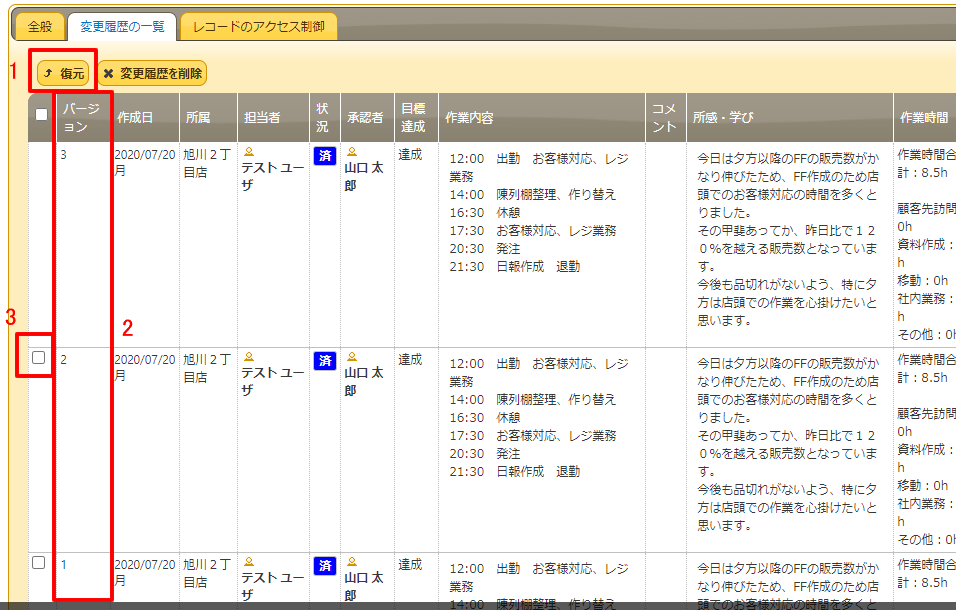
Task: Click the user icon beside 山口太郎 in version 3 row
Action: (x=352, y=153)
